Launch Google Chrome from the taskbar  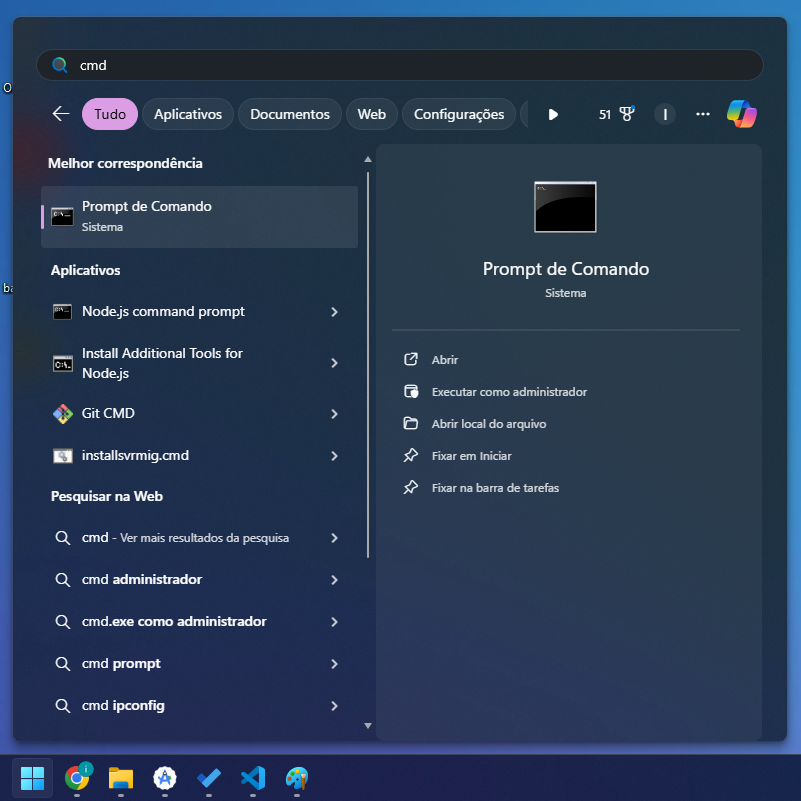pos(77,777)
